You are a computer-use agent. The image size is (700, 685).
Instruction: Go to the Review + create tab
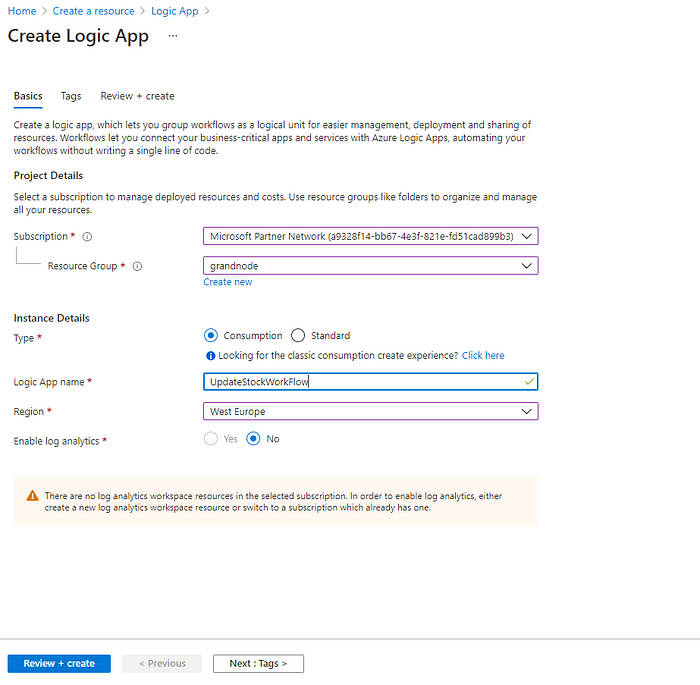(x=137, y=96)
